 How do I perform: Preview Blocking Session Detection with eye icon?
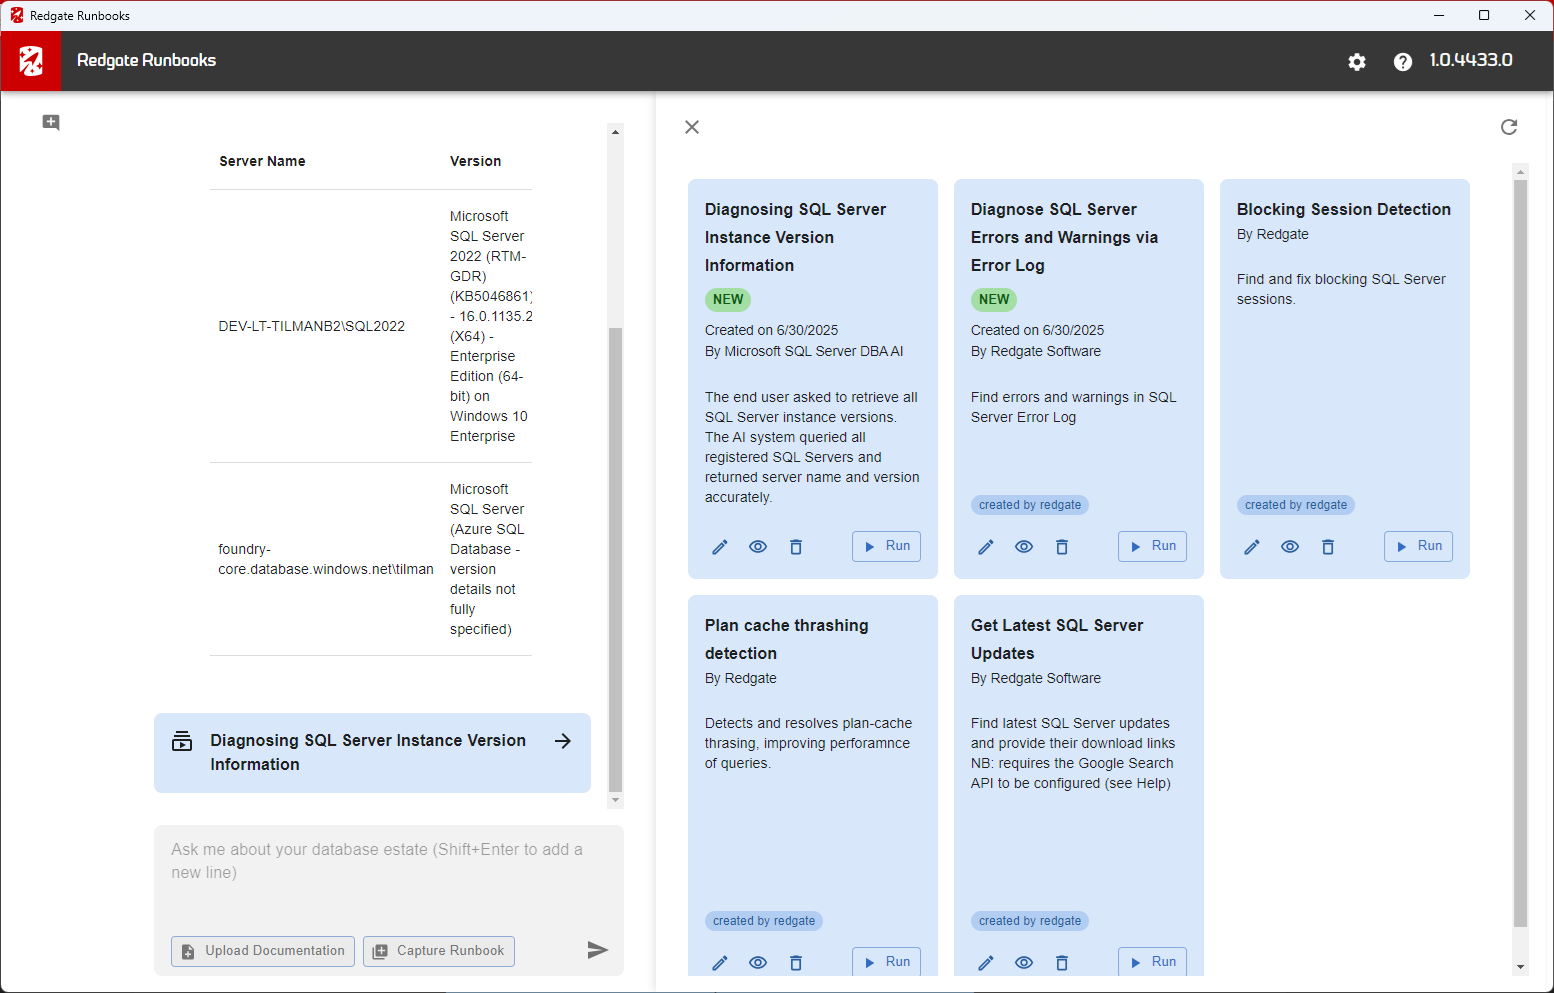1290,547
